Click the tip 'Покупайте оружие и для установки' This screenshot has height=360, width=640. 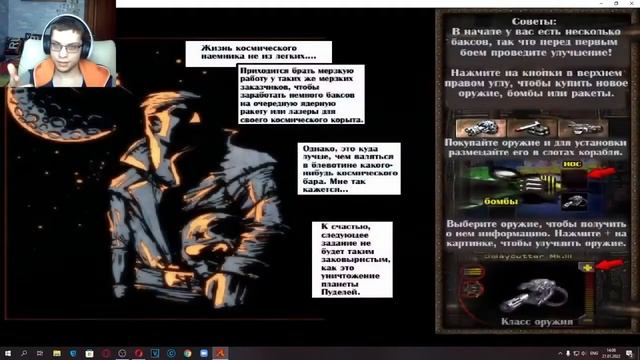click(x=535, y=148)
